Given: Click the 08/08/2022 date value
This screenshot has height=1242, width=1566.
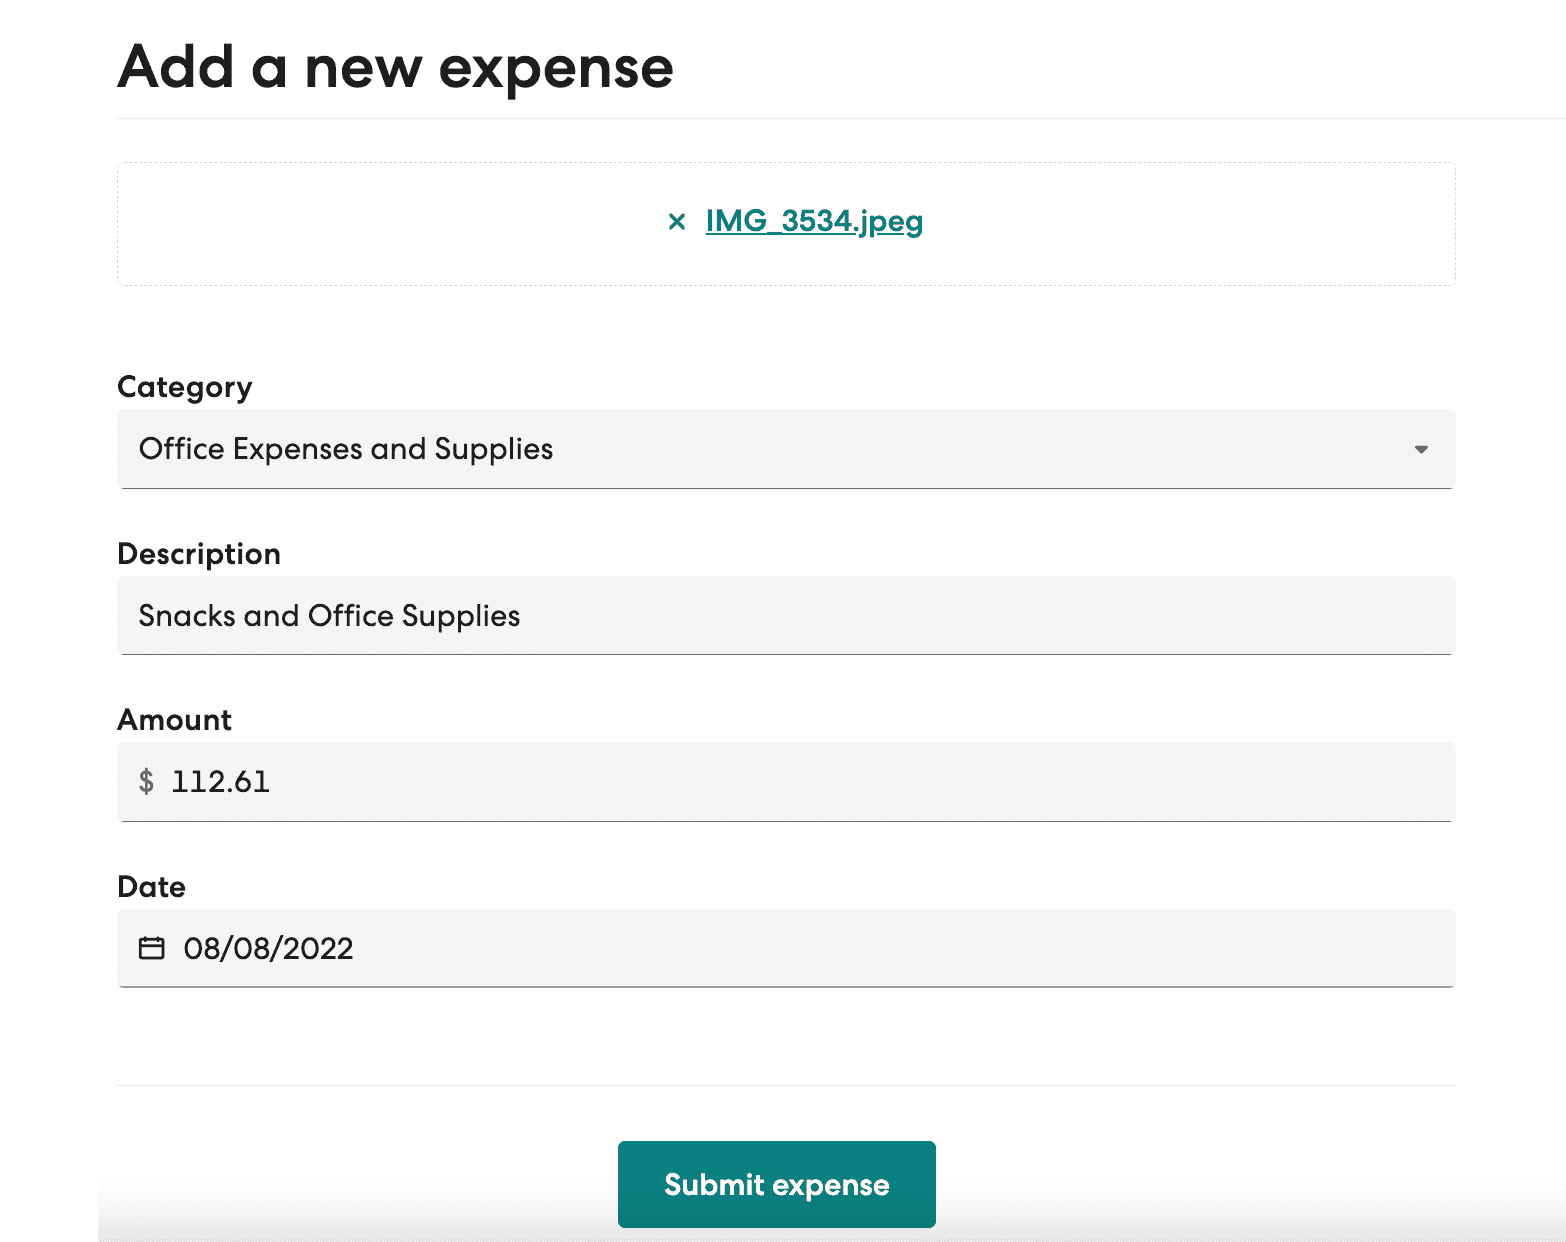Looking at the screenshot, I should pos(269,948).
